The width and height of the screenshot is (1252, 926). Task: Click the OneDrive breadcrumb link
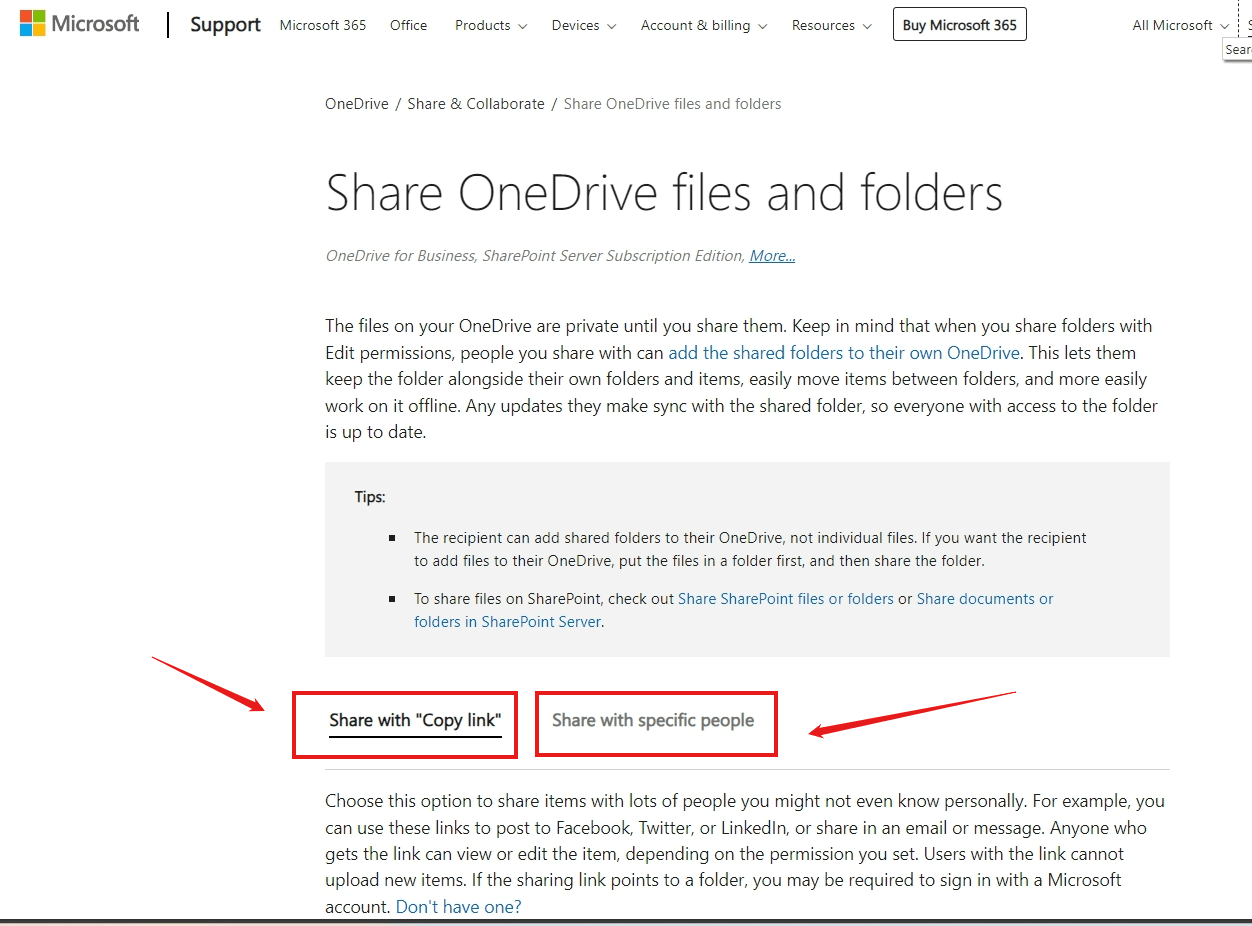coord(356,103)
